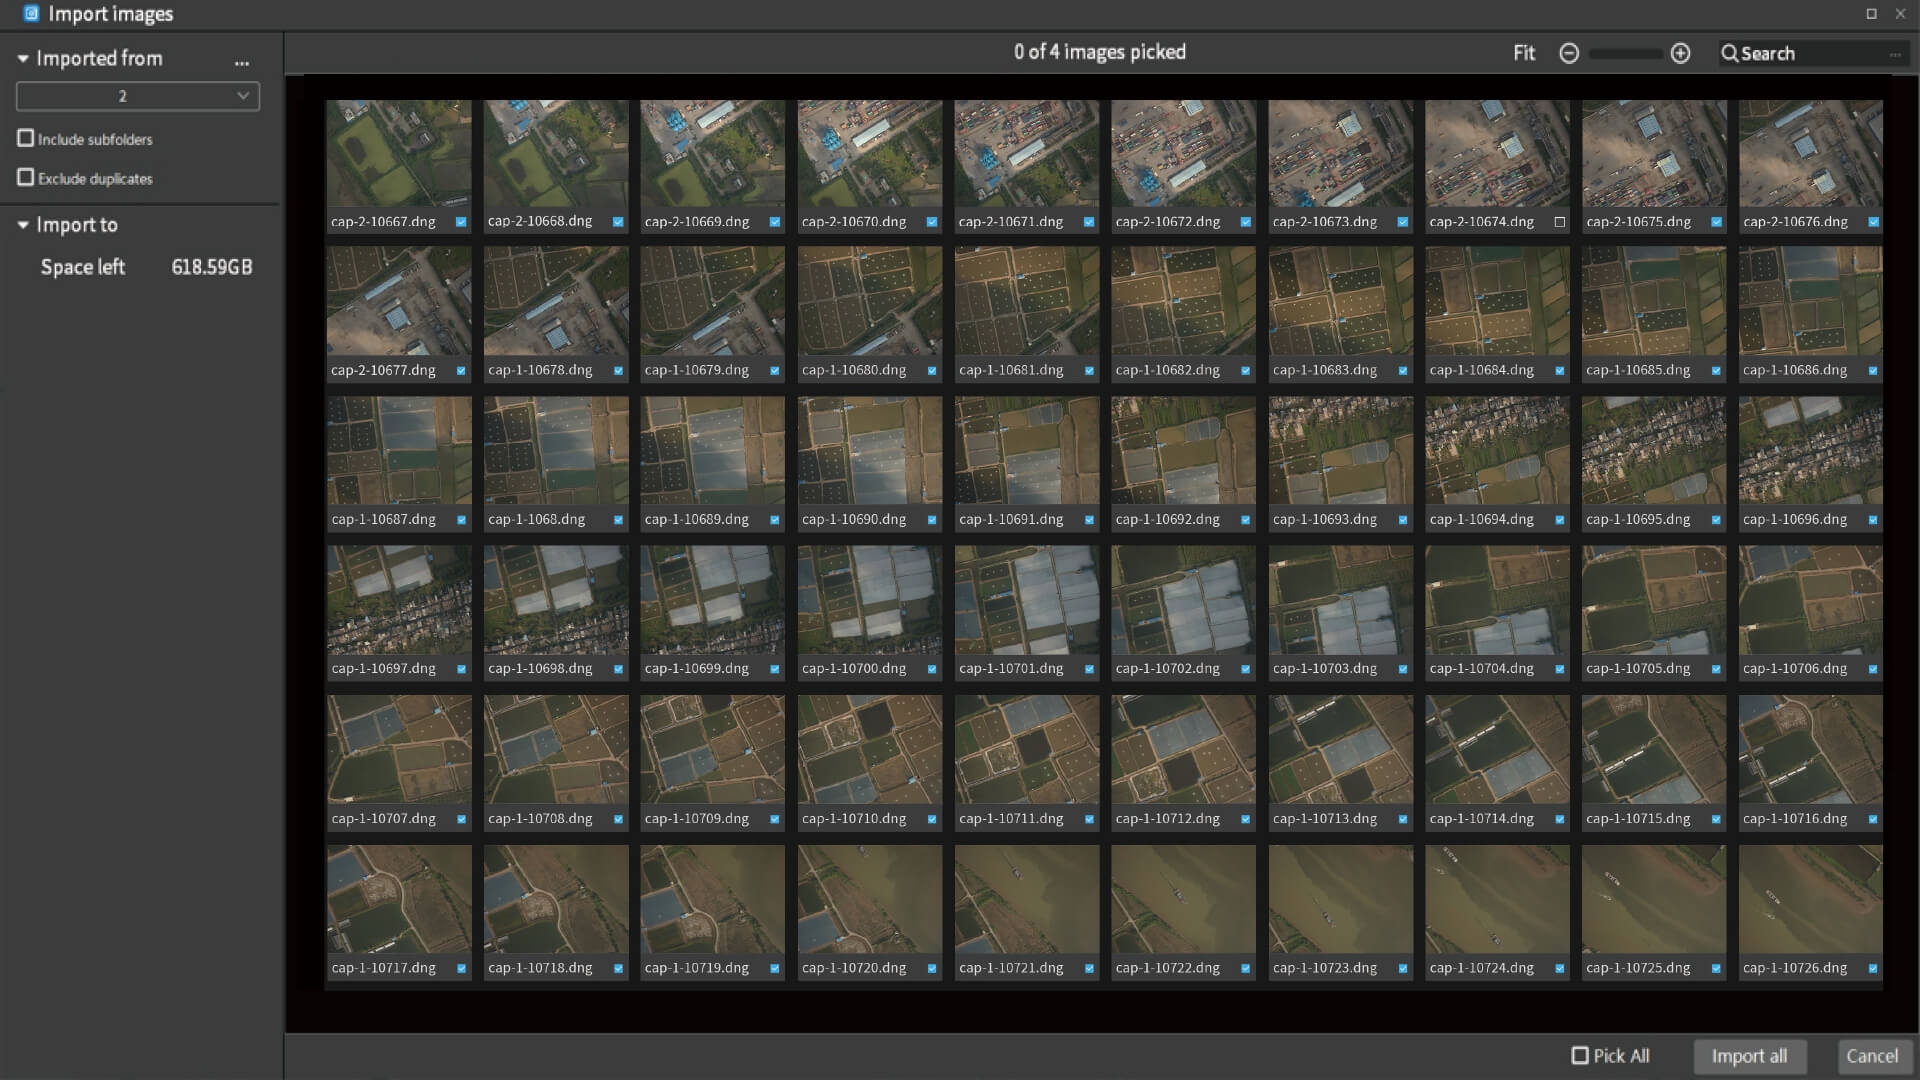Open the browse ellipsis next to Imported from

coord(241,62)
